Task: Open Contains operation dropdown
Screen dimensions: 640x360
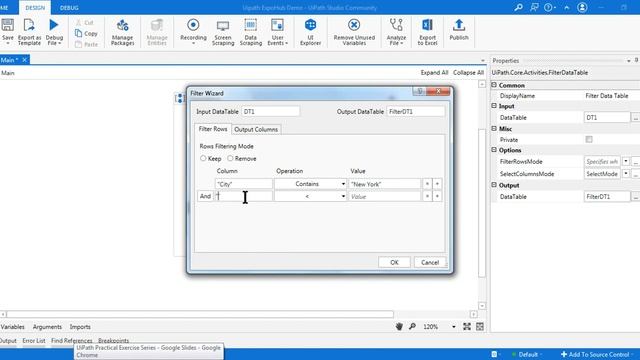Action: tap(343, 184)
